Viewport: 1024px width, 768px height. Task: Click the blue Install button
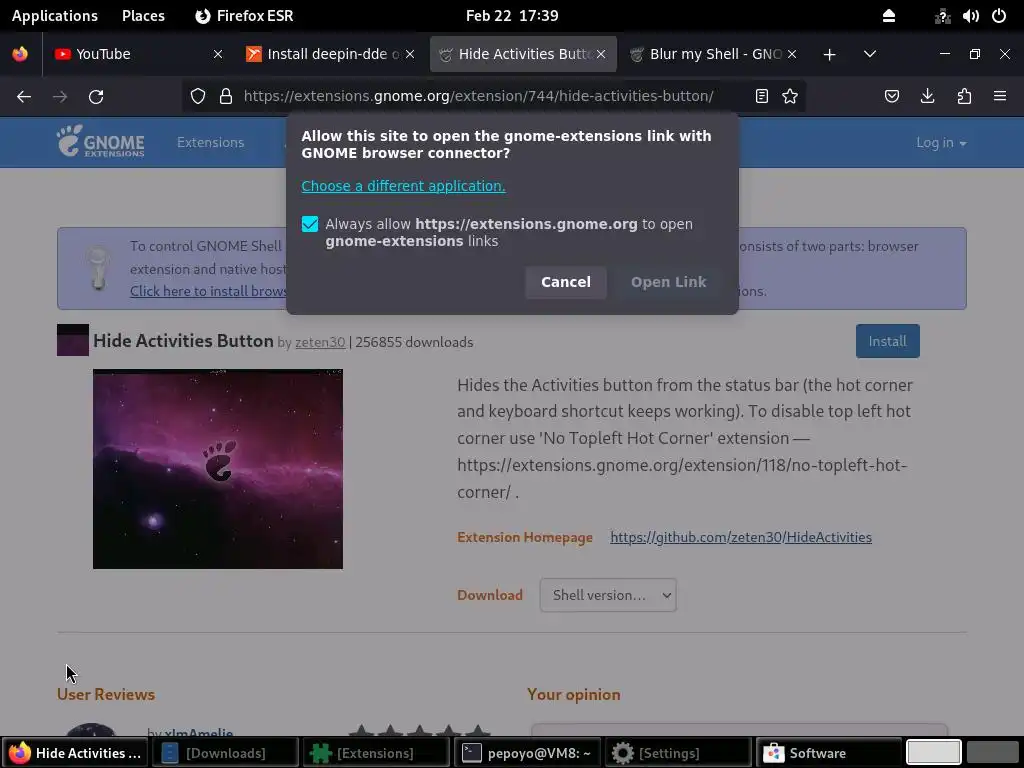point(888,341)
